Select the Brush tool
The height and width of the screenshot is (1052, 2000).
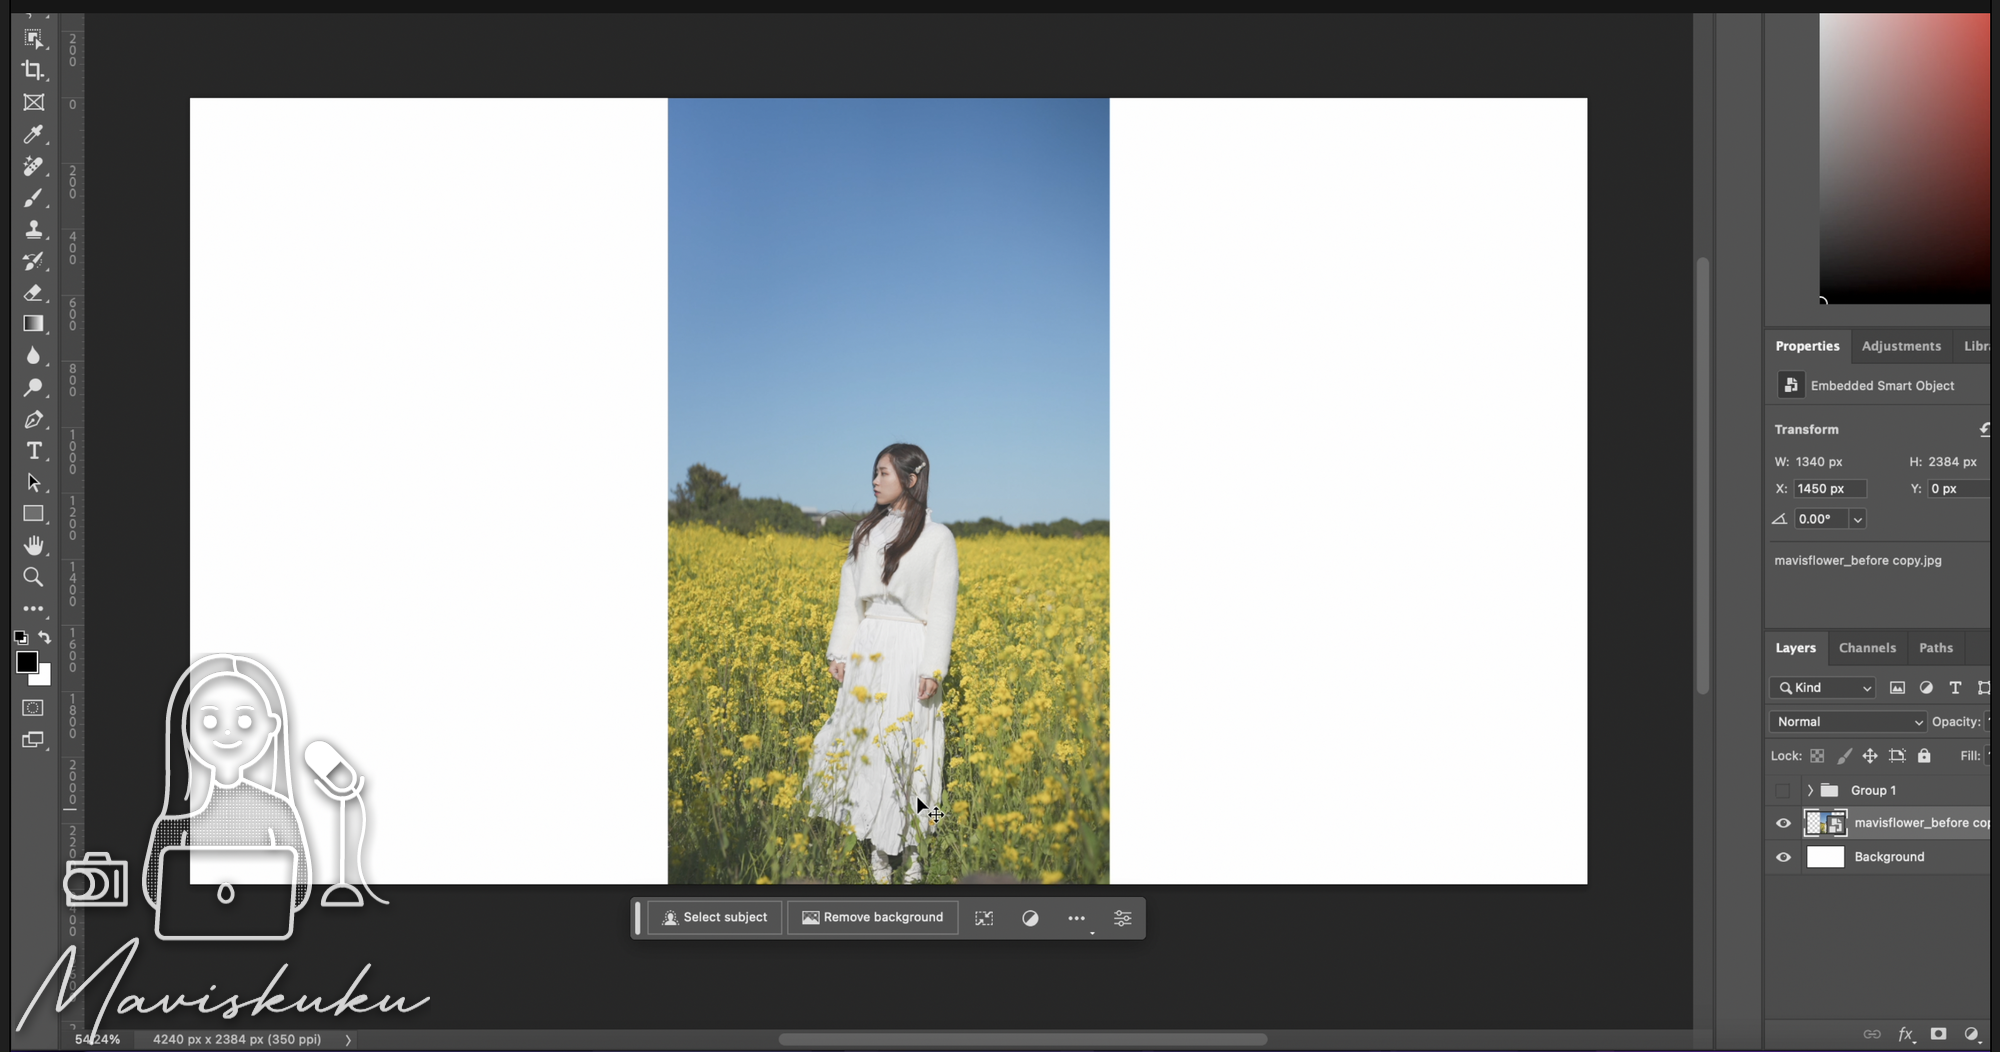pos(33,198)
